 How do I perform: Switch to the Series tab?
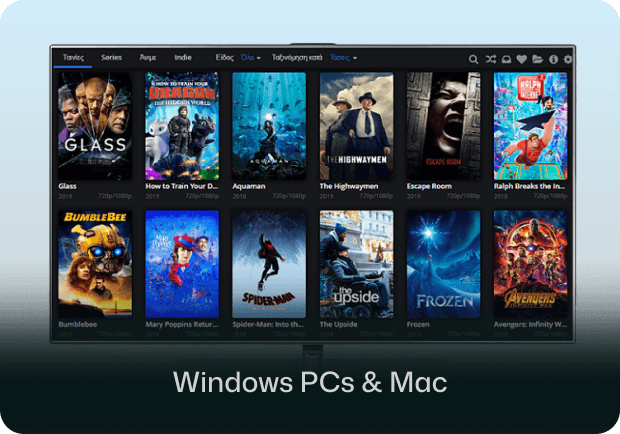[x=111, y=57]
